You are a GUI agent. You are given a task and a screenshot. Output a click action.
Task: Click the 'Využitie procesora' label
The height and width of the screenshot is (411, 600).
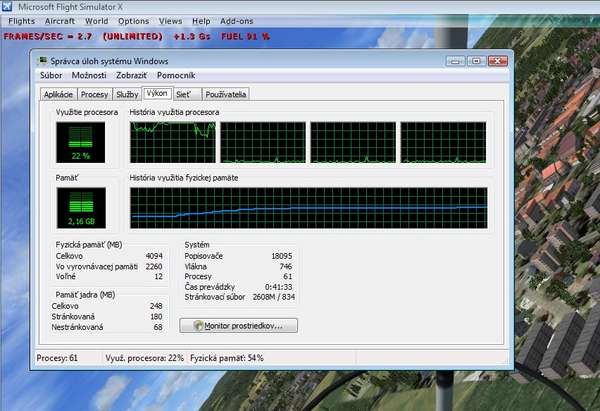click(87, 112)
